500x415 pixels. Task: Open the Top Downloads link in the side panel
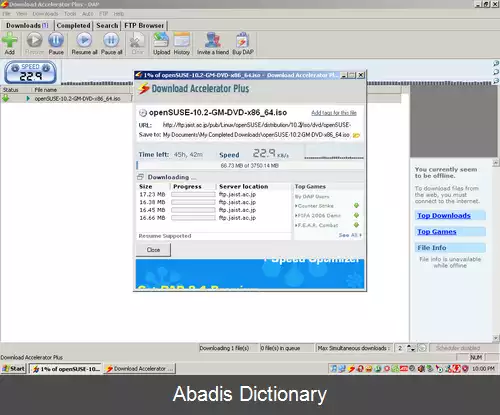point(444,215)
